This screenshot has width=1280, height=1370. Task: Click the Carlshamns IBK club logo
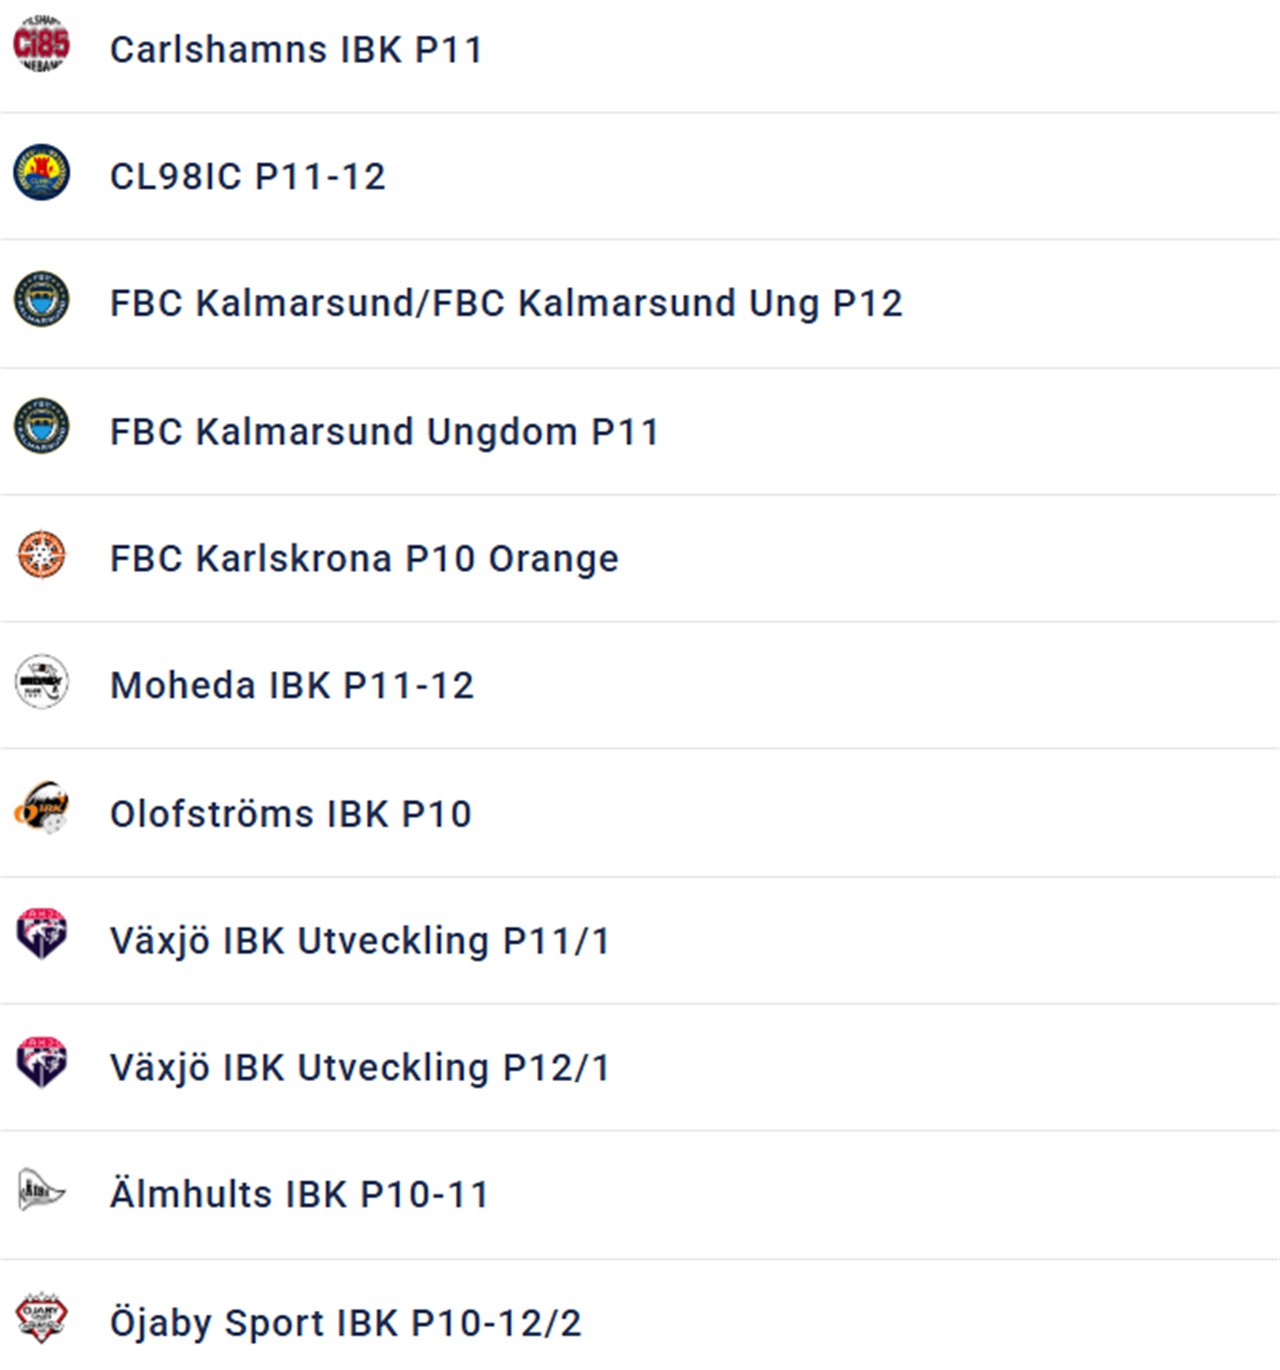coord(41,44)
